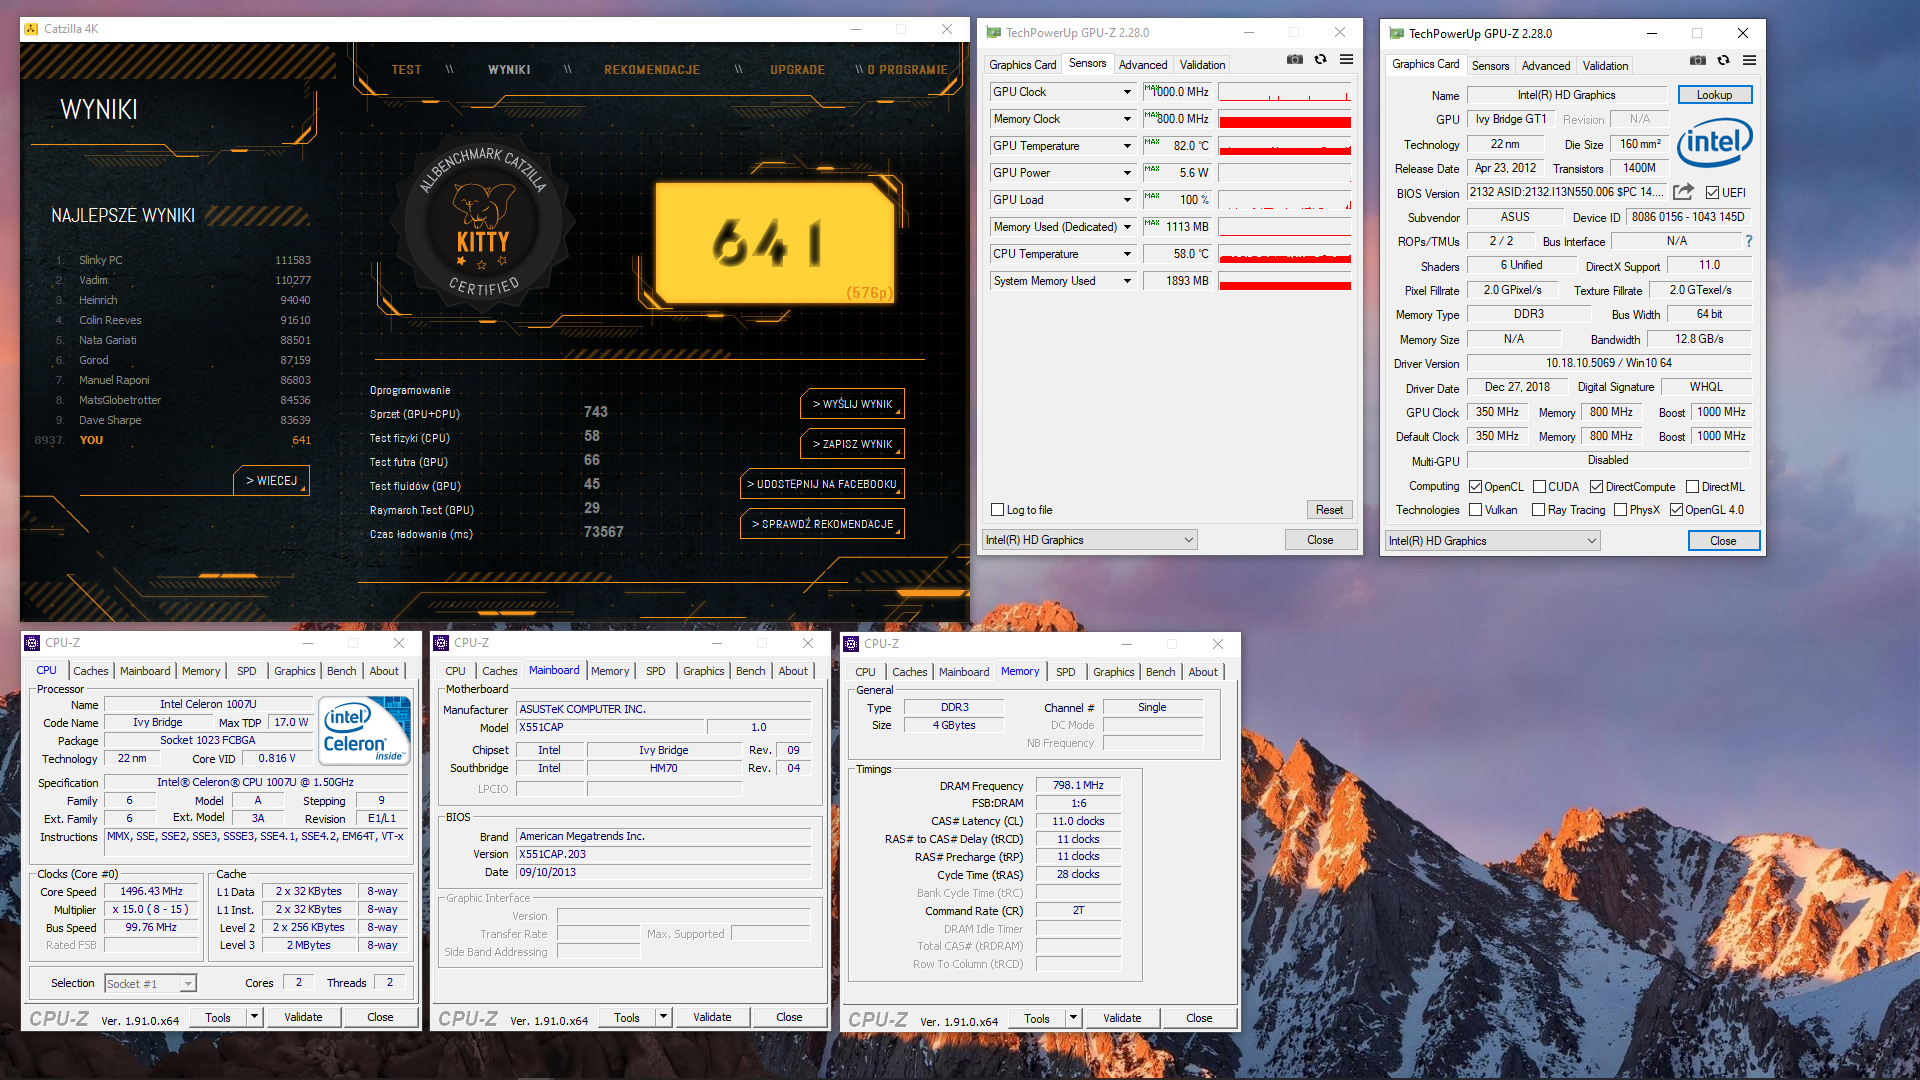The height and width of the screenshot is (1080, 1920).
Task: Take screenshot via camera icon in GPU-Z Sensors window
Action: (1294, 60)
